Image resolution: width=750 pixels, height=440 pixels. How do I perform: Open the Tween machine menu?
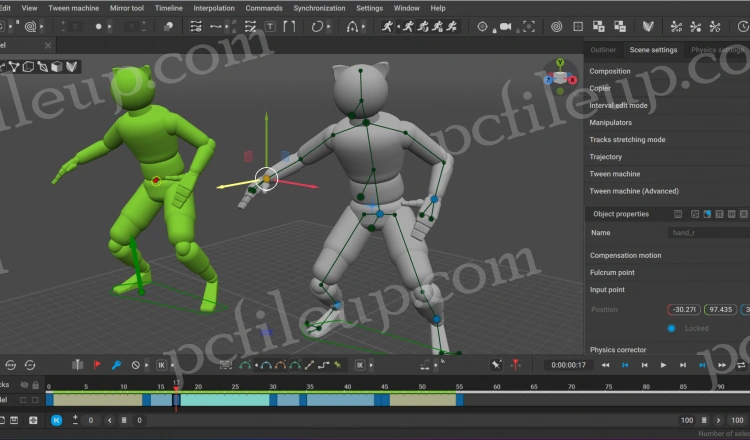[73, 8]
